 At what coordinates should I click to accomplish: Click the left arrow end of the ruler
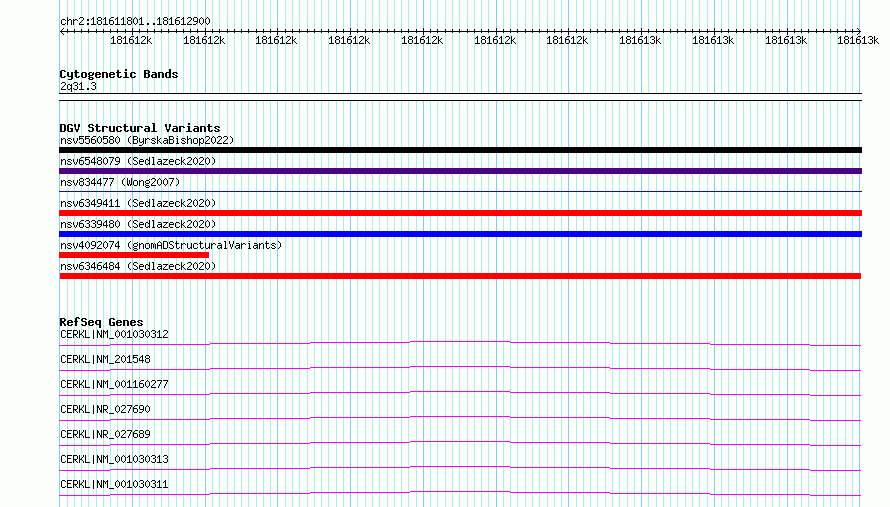[62, 31]
